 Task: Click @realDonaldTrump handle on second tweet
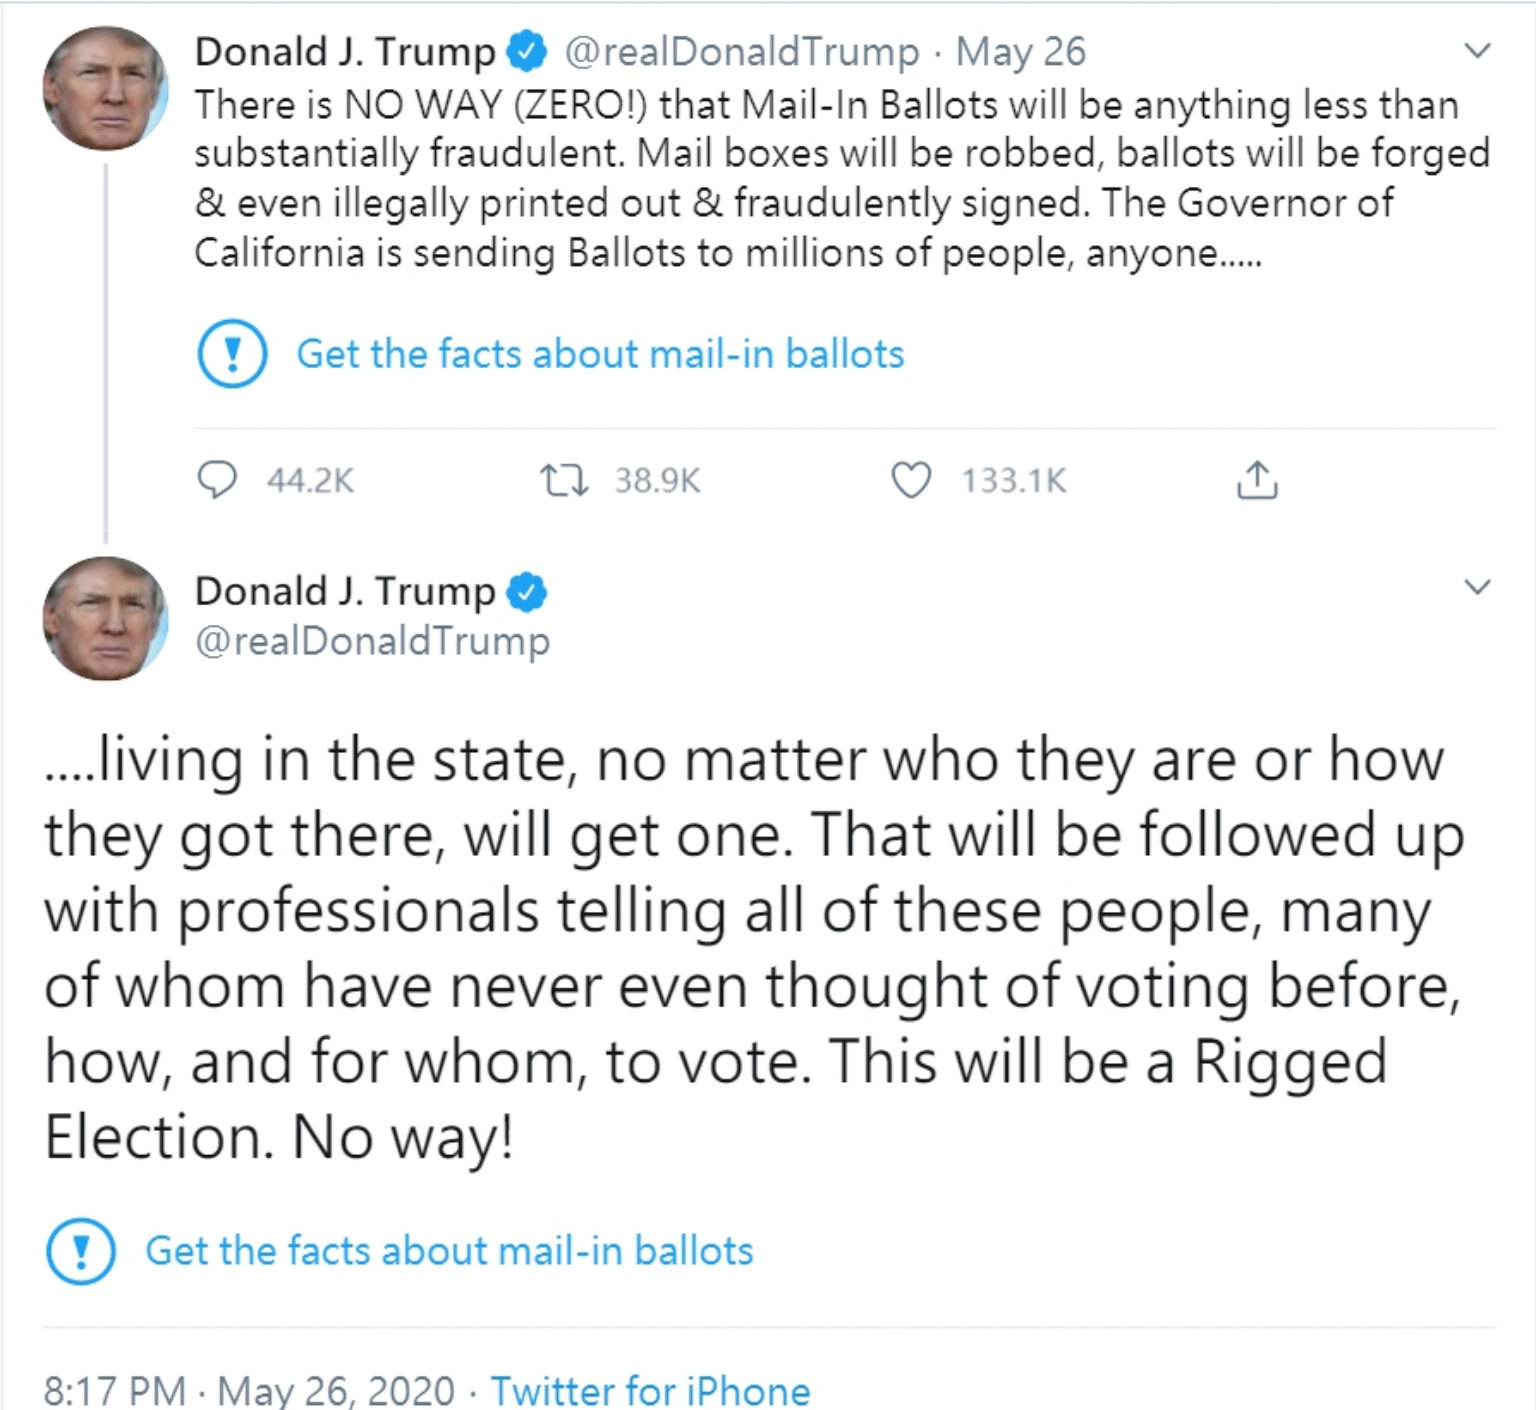[x=372, y=641]
